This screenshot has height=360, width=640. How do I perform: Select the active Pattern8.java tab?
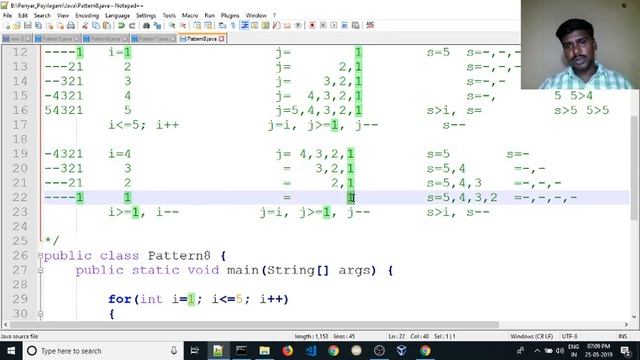click(202, 39)
